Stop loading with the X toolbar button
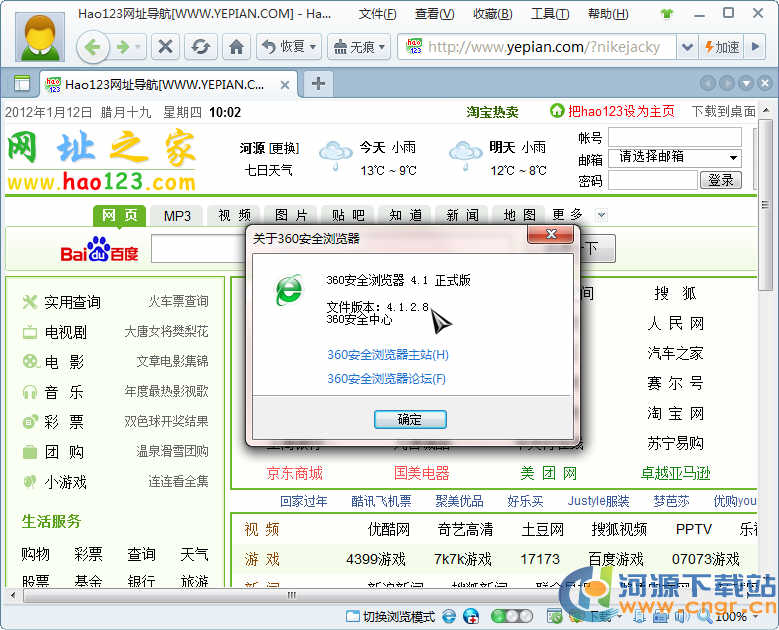The width and height of the screenshot is (779, 630). [165, 47]
